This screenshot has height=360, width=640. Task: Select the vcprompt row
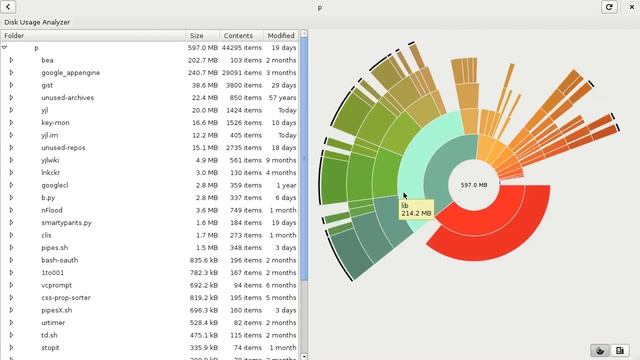pos(149,285)
